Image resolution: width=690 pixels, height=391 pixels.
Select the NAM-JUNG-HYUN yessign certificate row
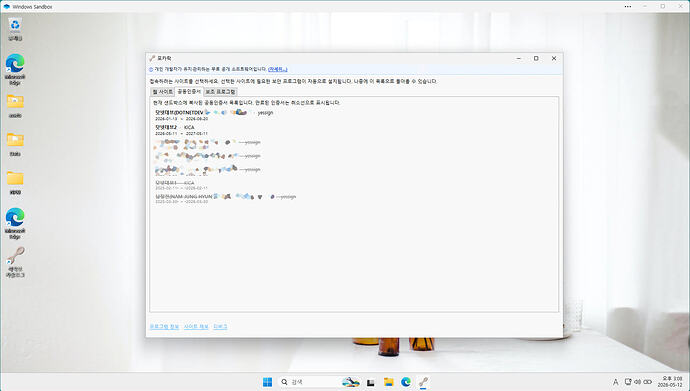(225, 199)
